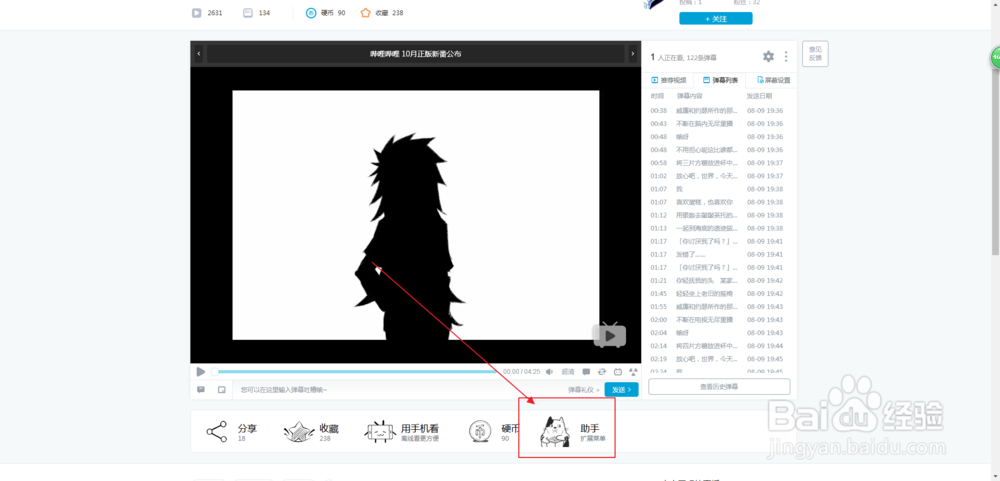The height and width of the screenshot is (481, 1000).
Task: Select danmaku row at 01:12
Action: (x=719, y=215)
